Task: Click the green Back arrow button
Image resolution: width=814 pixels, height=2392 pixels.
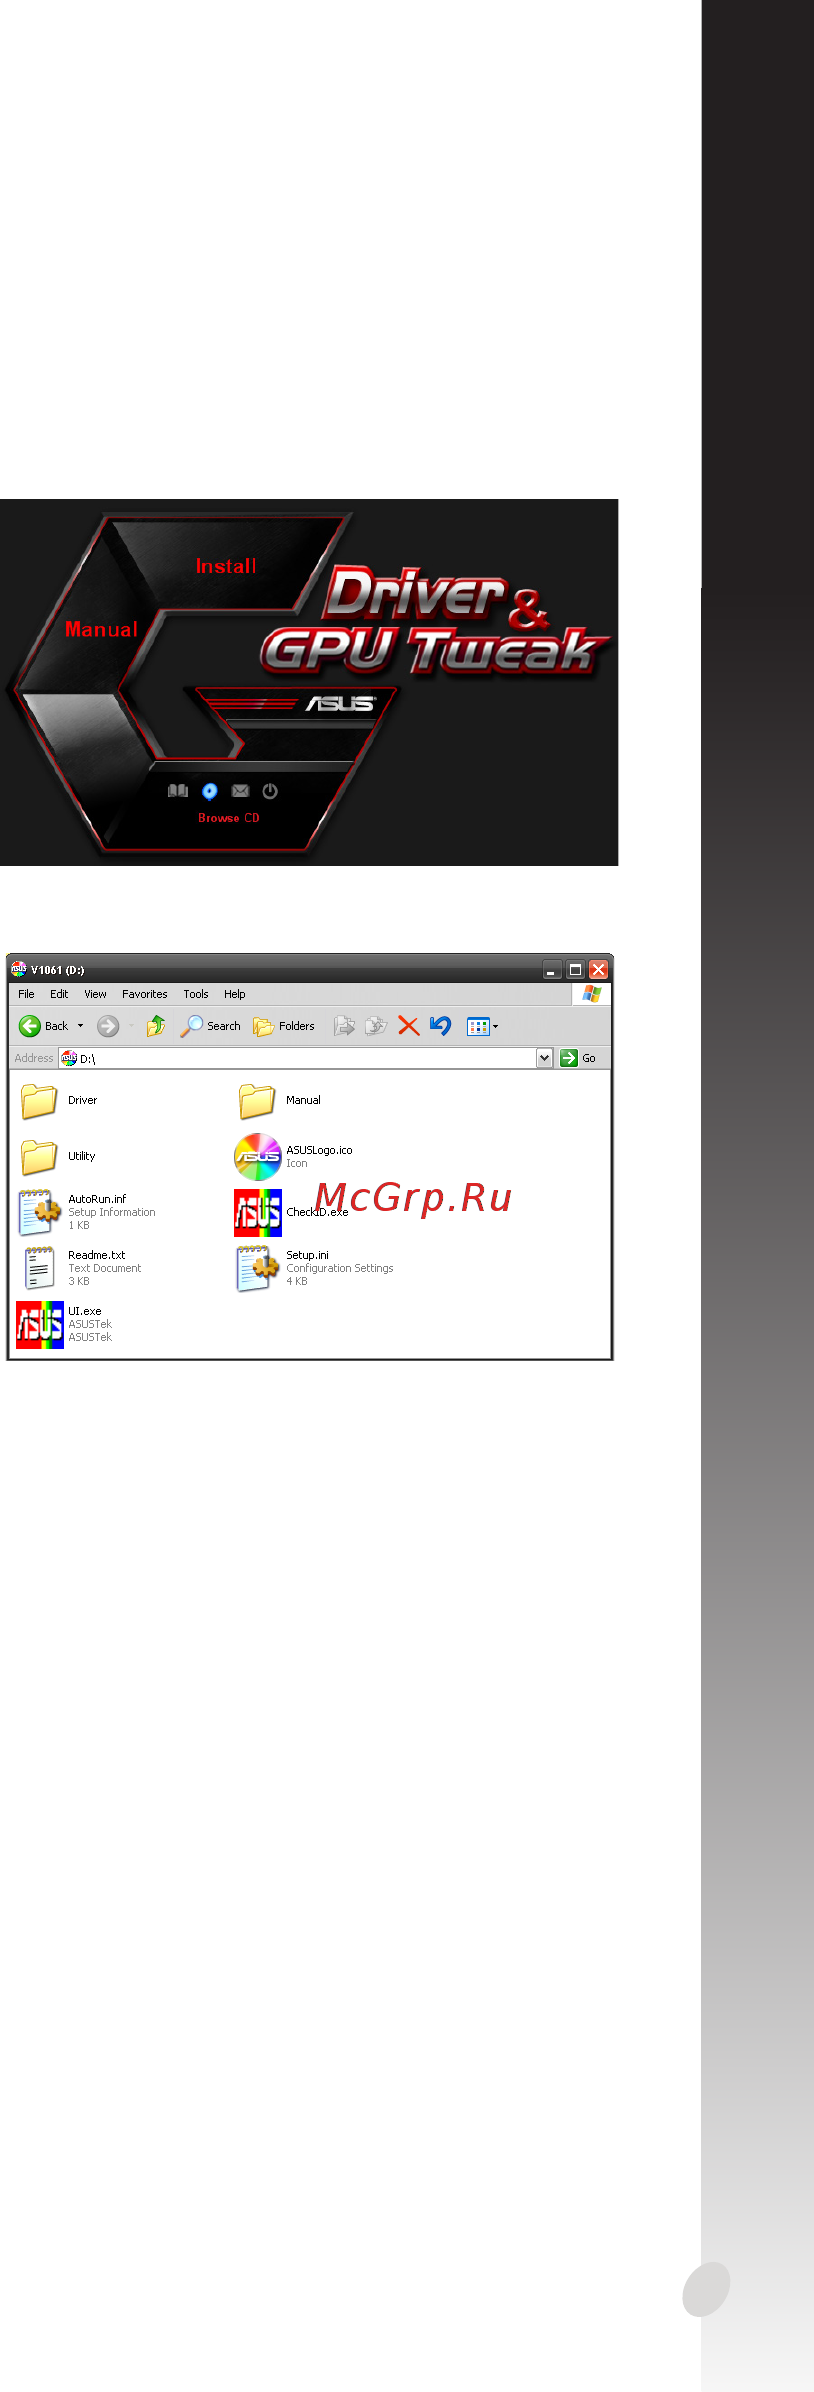Action: click(x=43, y=1026)
